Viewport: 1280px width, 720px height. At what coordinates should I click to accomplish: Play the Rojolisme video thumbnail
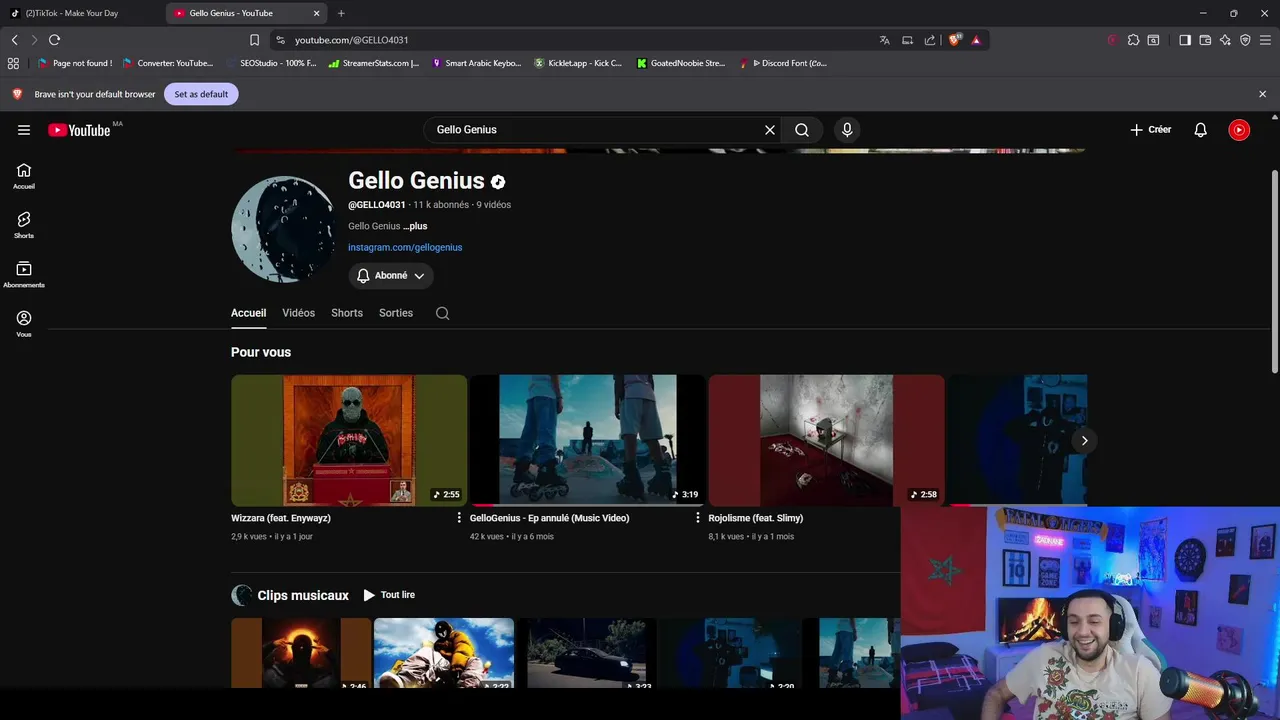(x=826, y=440)
